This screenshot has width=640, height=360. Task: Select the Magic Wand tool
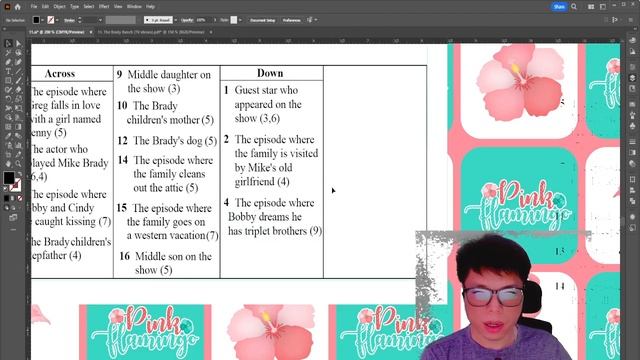[8, 53]
